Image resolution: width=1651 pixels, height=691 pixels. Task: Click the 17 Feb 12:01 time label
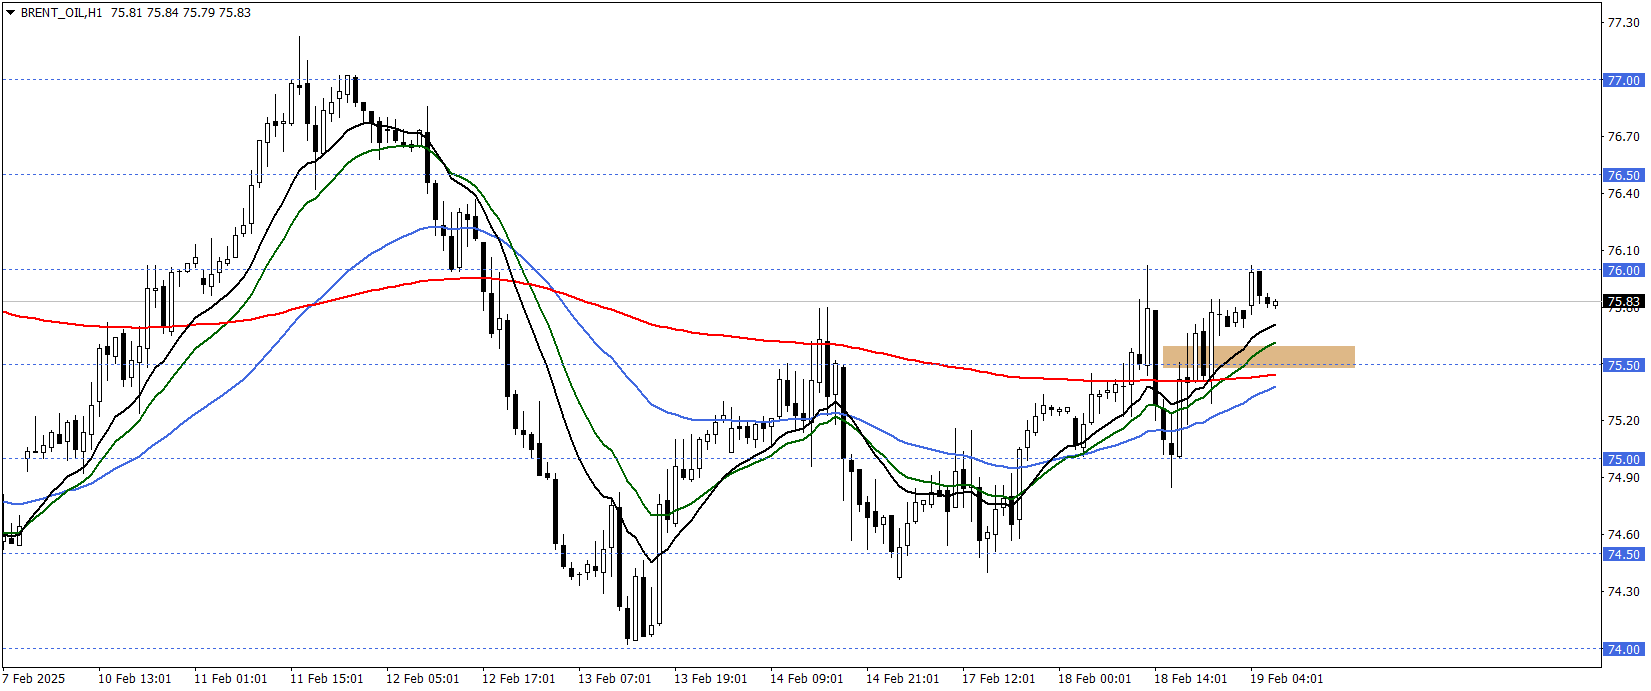998,678
